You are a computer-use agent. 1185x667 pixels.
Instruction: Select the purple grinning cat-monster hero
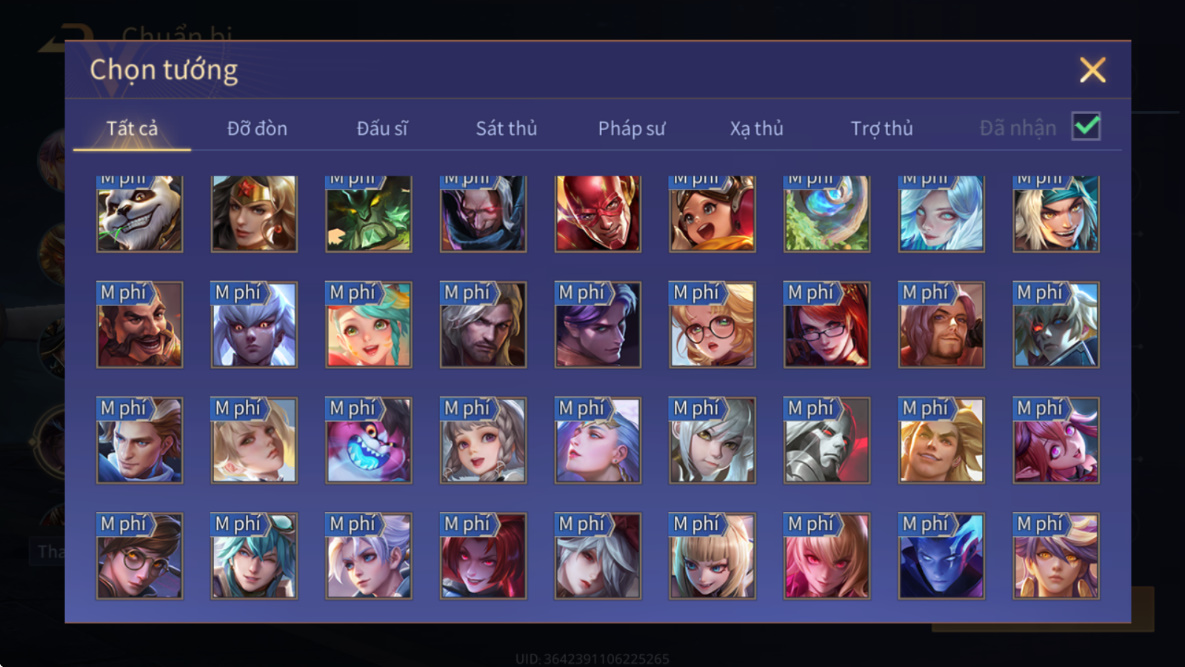[369, 440]
